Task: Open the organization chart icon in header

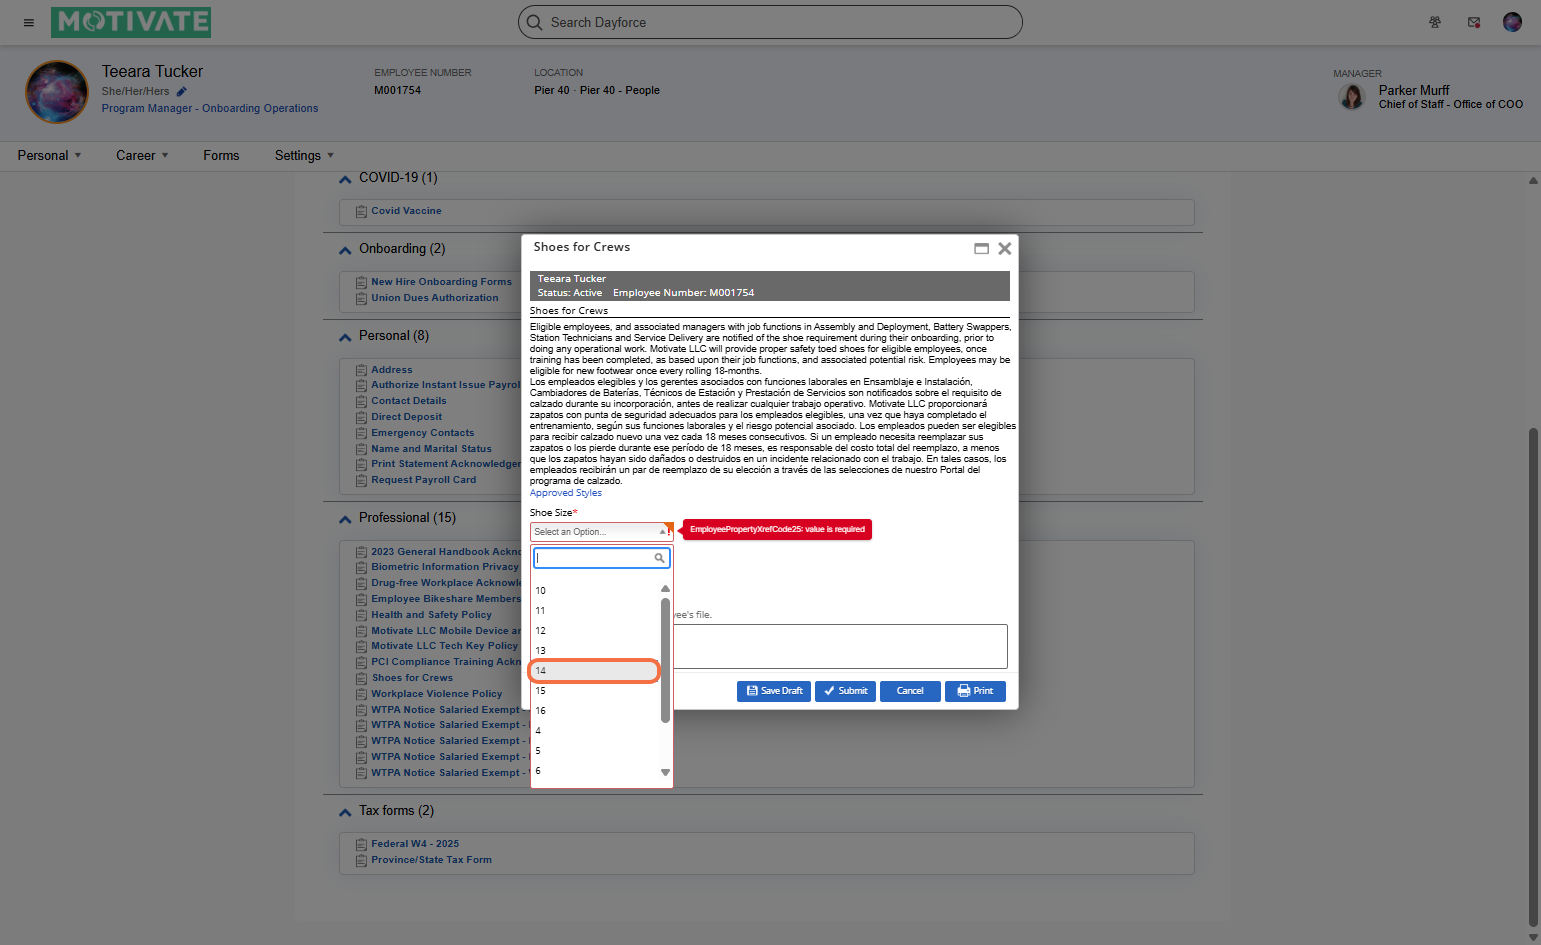Action: click(1435, 22)
